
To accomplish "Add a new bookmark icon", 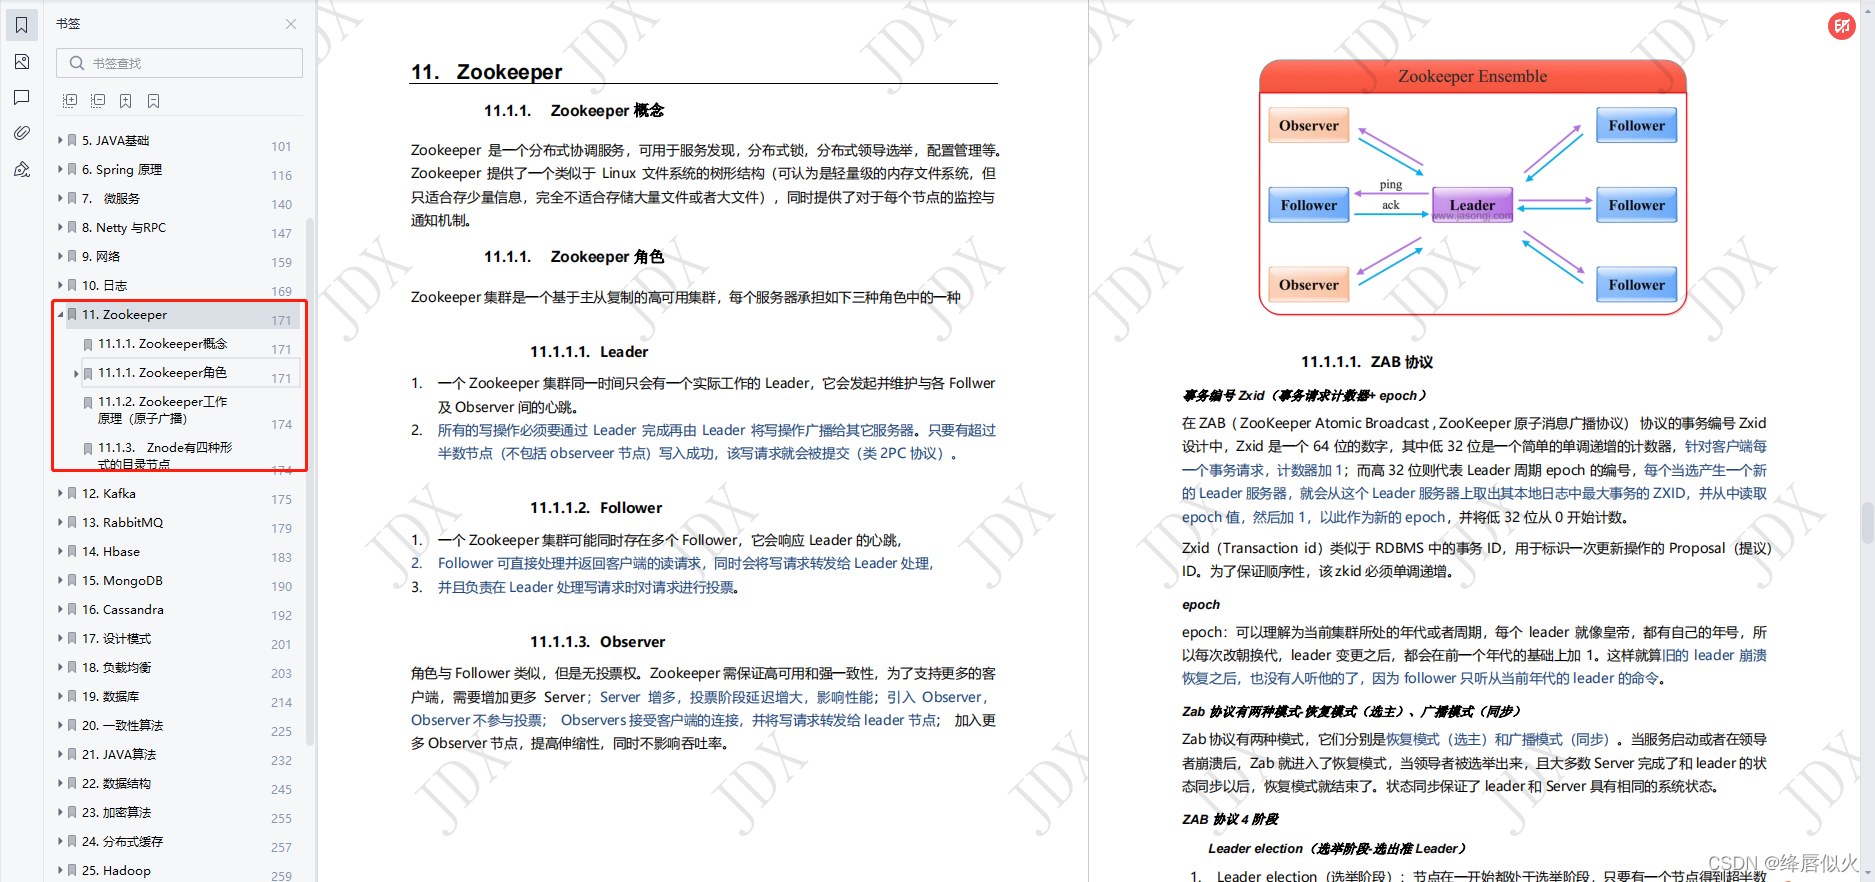I will click(x=126, y=101).
